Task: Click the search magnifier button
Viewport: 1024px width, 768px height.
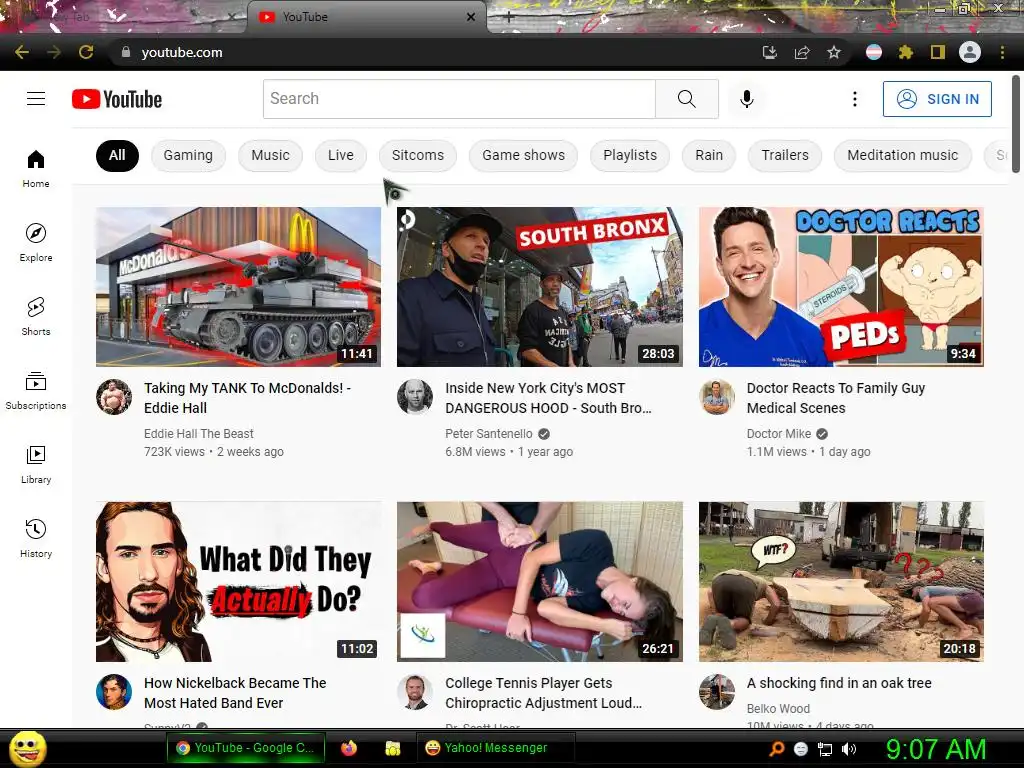Action: coord(686,99)
